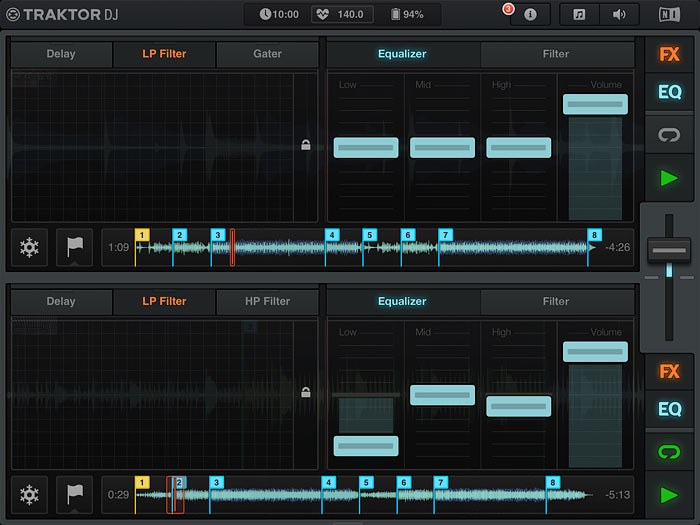
Task: Open the lower deck cue flag icon
Action: [75, 494]
